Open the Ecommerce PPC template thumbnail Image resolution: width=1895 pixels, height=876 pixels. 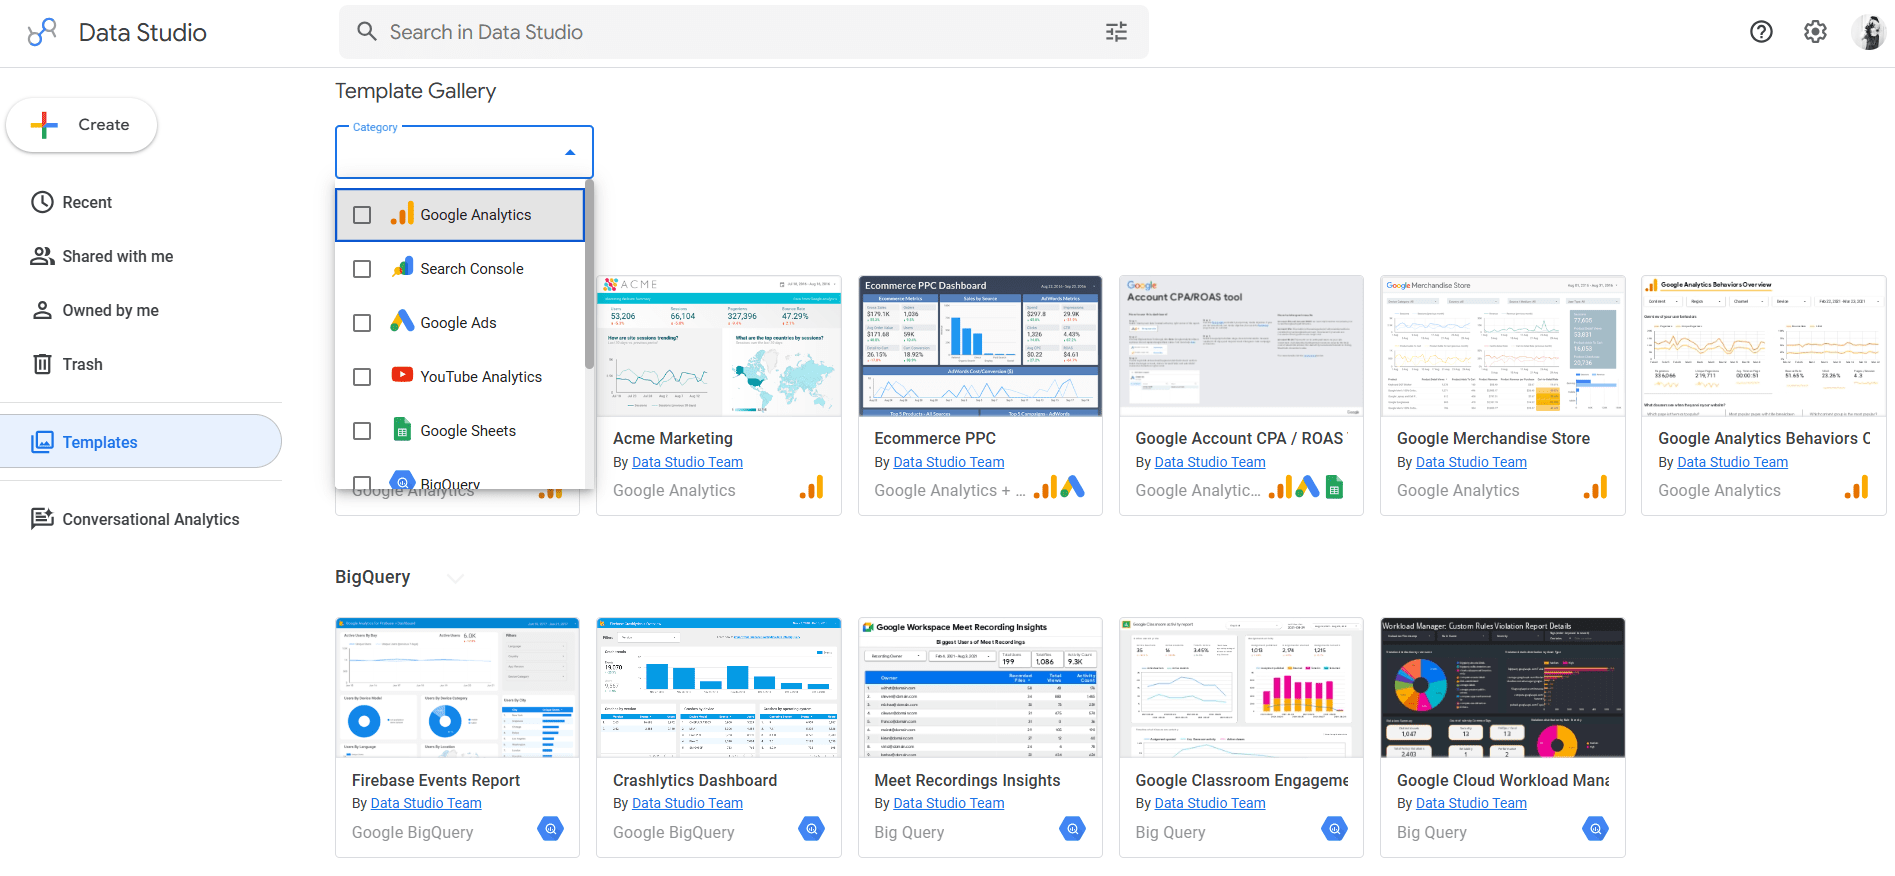[980, 346]
